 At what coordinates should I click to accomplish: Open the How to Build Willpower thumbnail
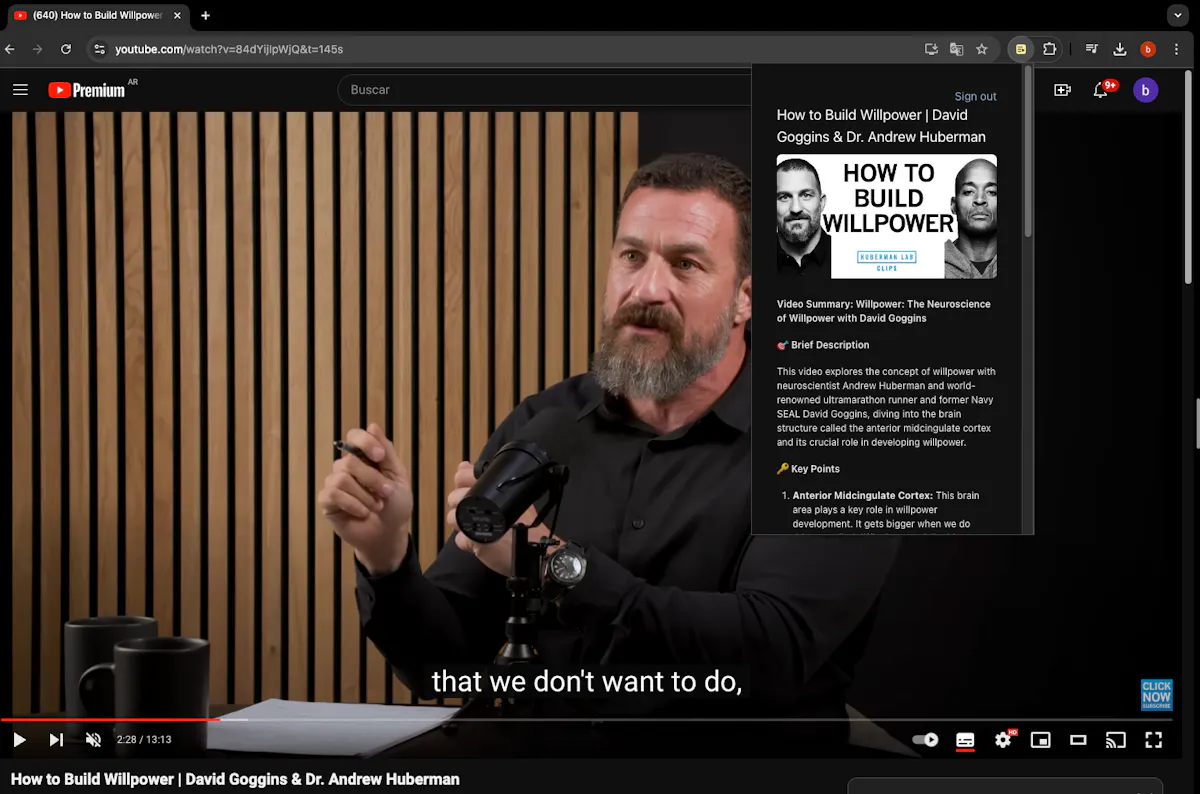click(x=887, y=216)
